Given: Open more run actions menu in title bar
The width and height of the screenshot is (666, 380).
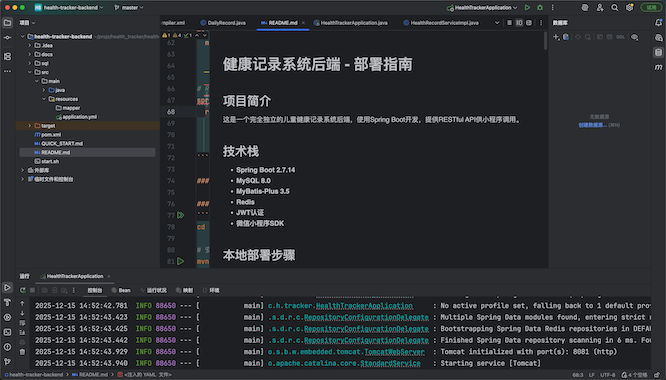Looking at the screenshot, I should pyautogui.click(x=553, y=8).
